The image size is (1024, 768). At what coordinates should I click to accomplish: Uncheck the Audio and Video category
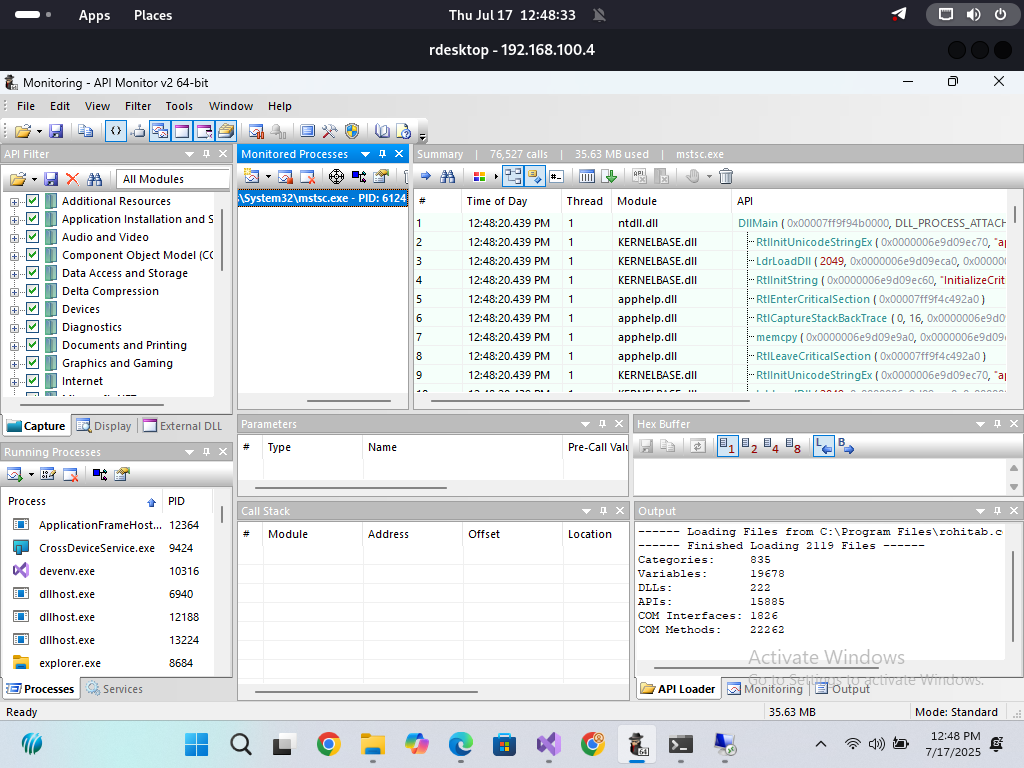[x=33, y=237]
